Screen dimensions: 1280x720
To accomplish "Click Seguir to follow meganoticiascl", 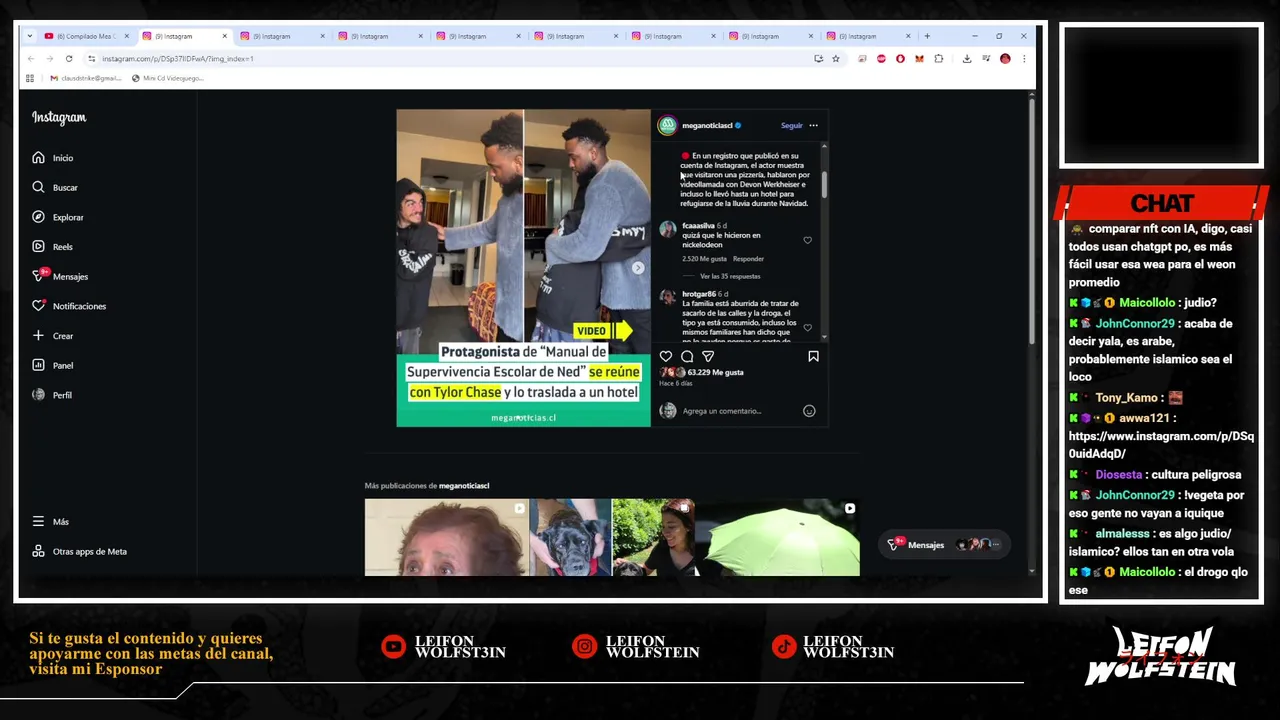I will 791,126.
